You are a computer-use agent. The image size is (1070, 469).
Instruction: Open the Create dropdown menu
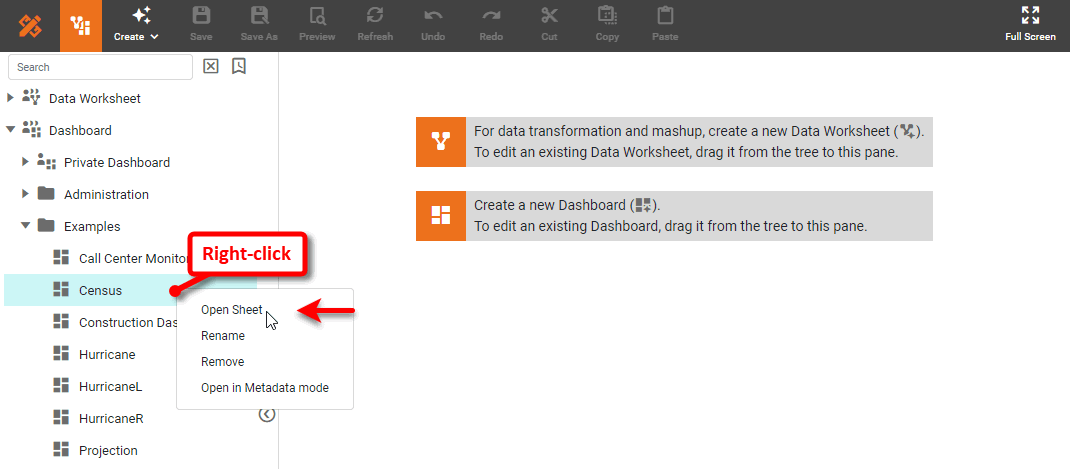pyautogui.click(x=136, y=25)
